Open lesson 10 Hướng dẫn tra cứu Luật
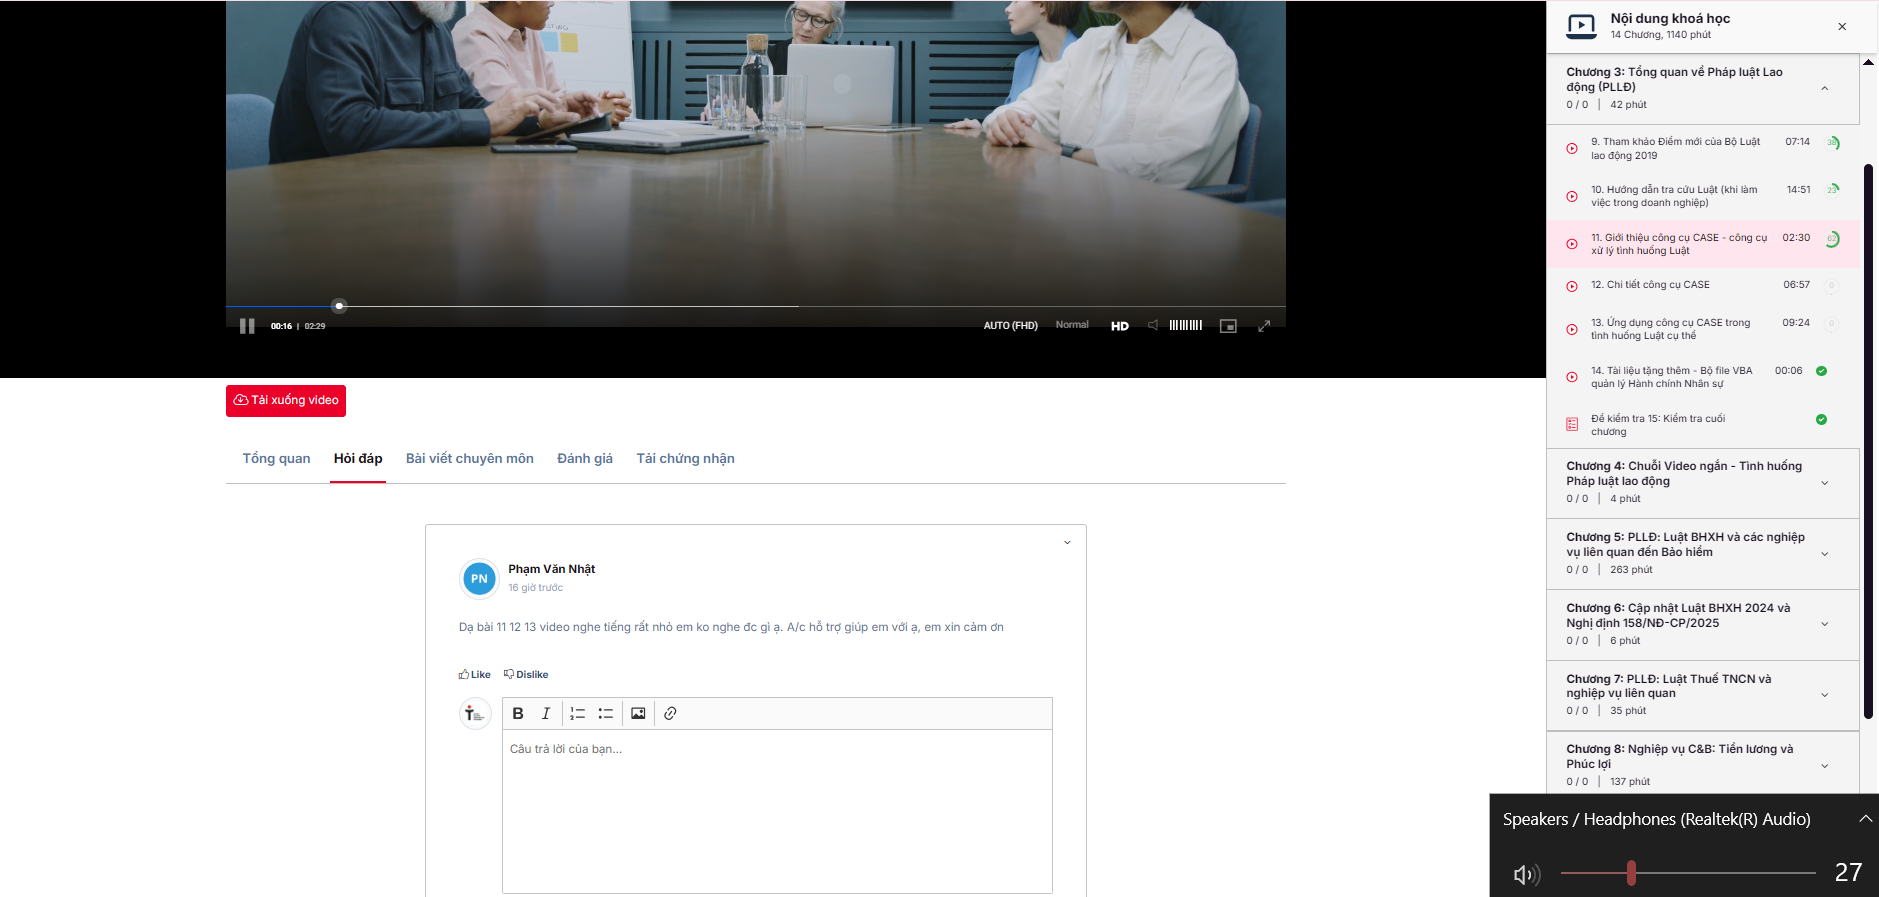The height and width of the screenshot is (897, 1879). (x=1703, y=196)
